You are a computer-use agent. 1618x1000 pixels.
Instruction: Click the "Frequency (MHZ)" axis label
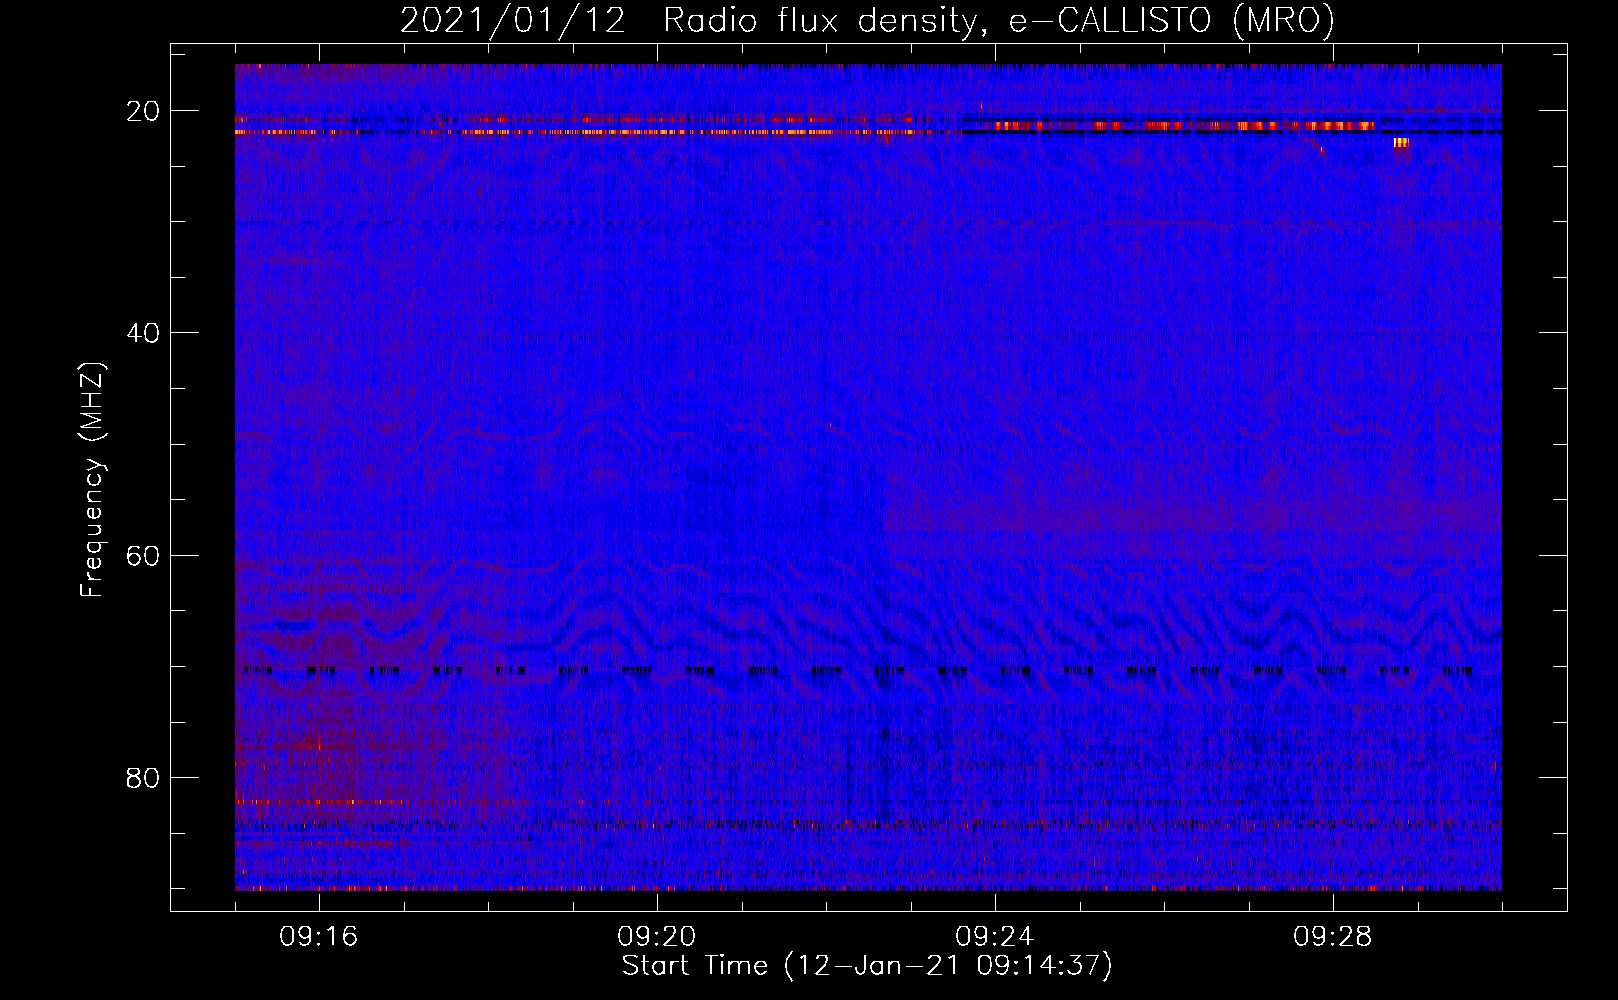point(92,481)
